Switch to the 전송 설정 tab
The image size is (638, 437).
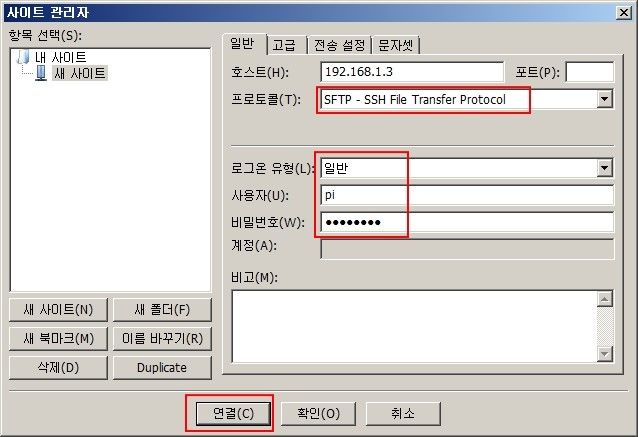point(340,45)
